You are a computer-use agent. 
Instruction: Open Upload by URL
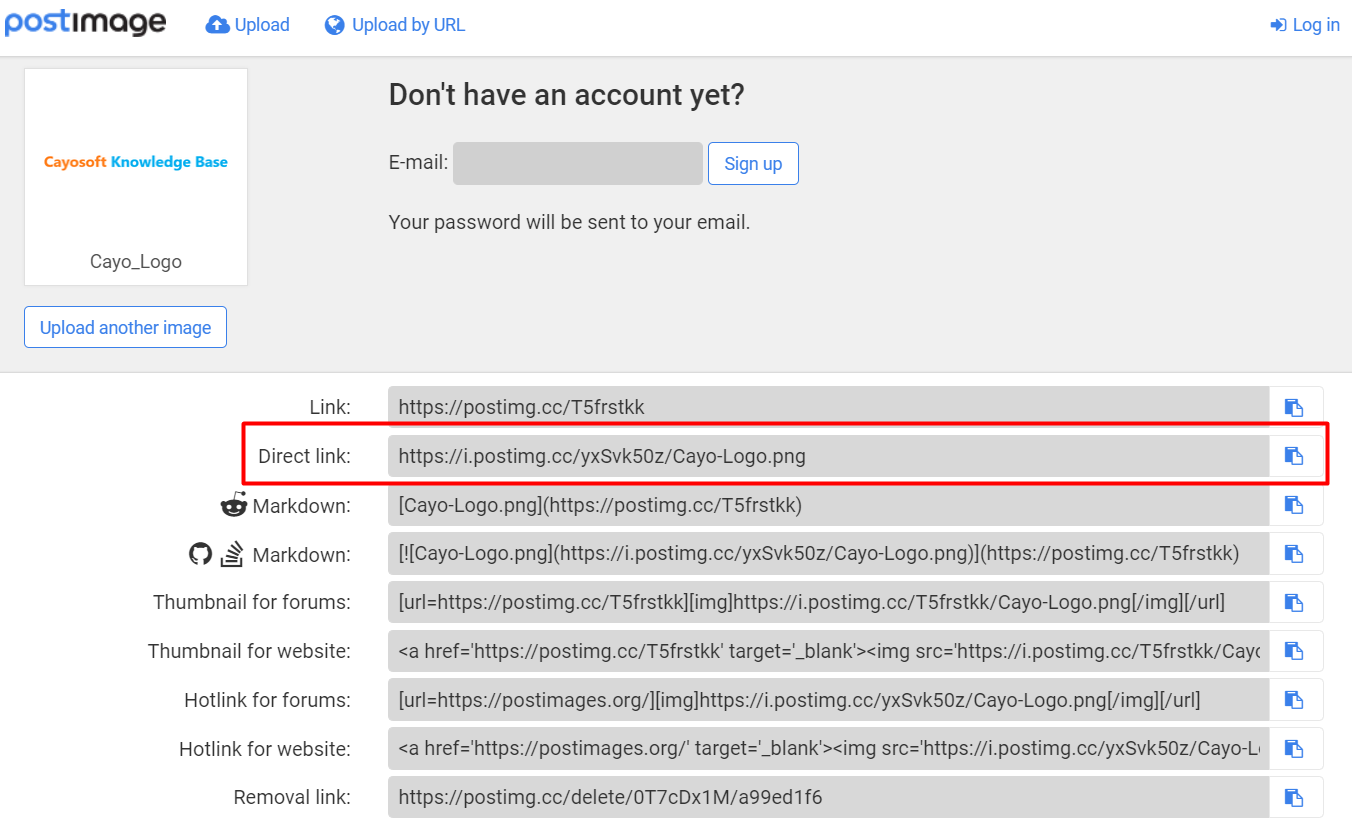tap(395, 25)
